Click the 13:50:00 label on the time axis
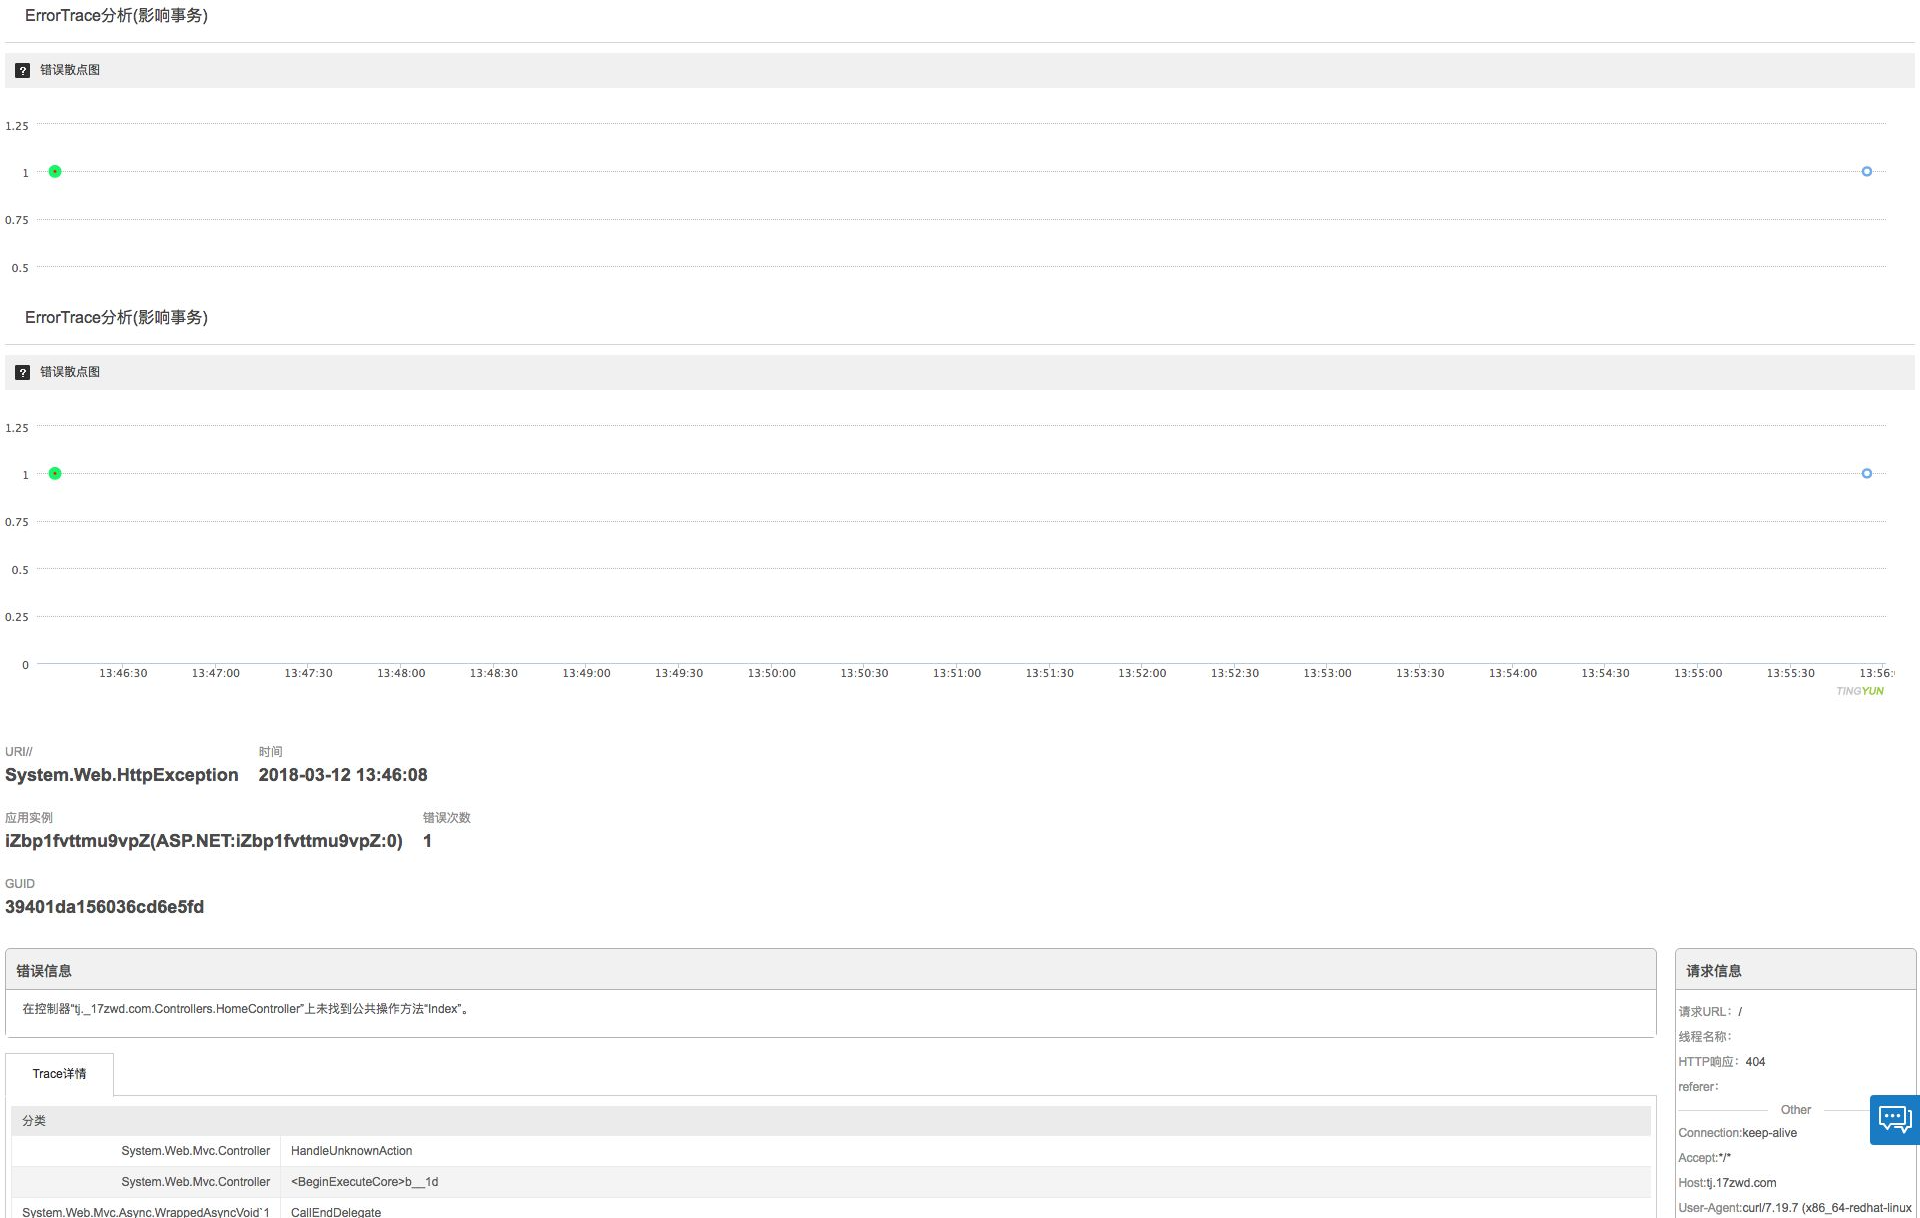Viewport: 1920px width, 1218px height. [x=771, y=673]
